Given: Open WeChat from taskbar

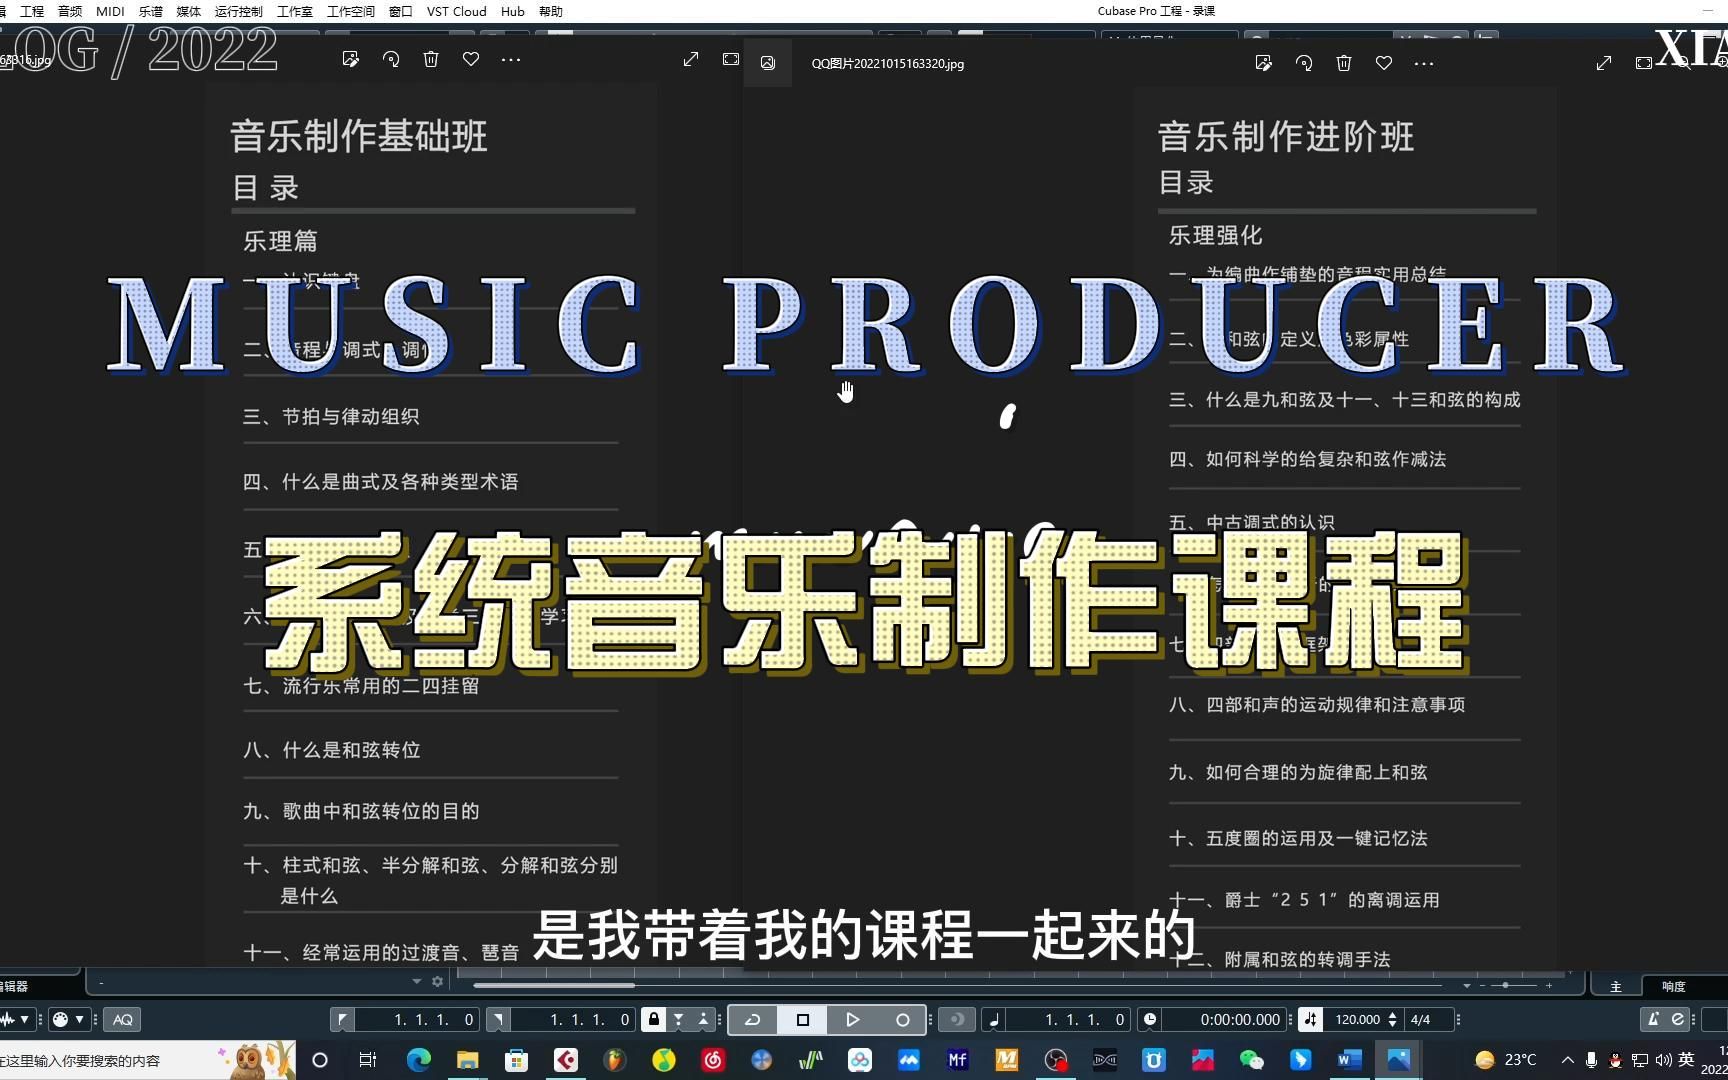Looking at the screenshot, I should [1251, 1060].
